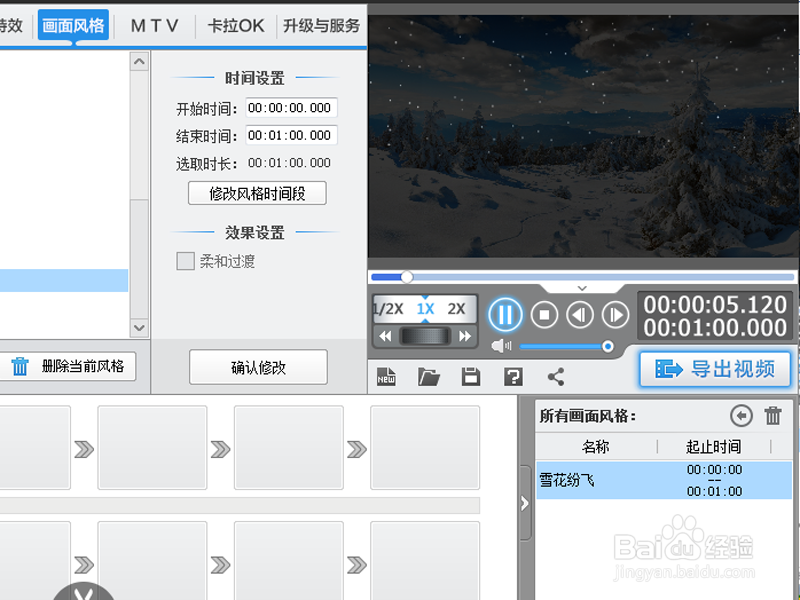Click the 名称 column header

[x=596, y=447]
